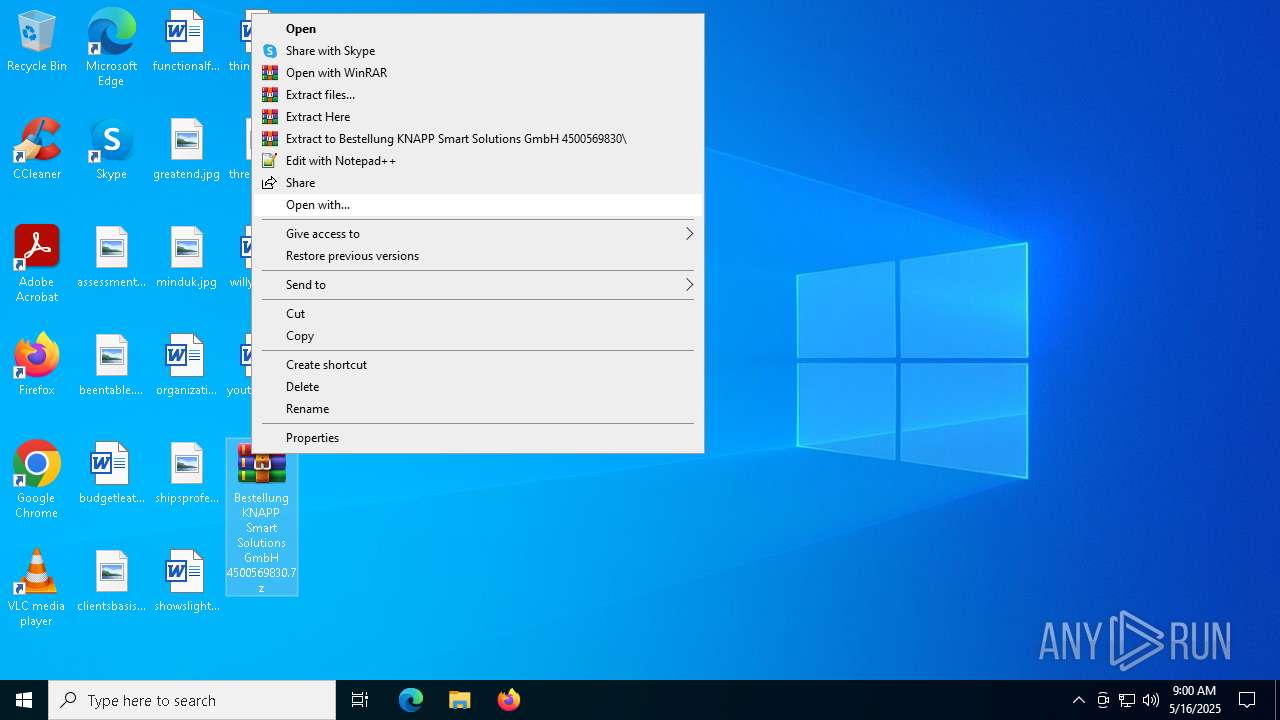The height and width of the screenshot is (720, 1280).
Task: Select minduk.jpg image file
Action: [186, 258]
